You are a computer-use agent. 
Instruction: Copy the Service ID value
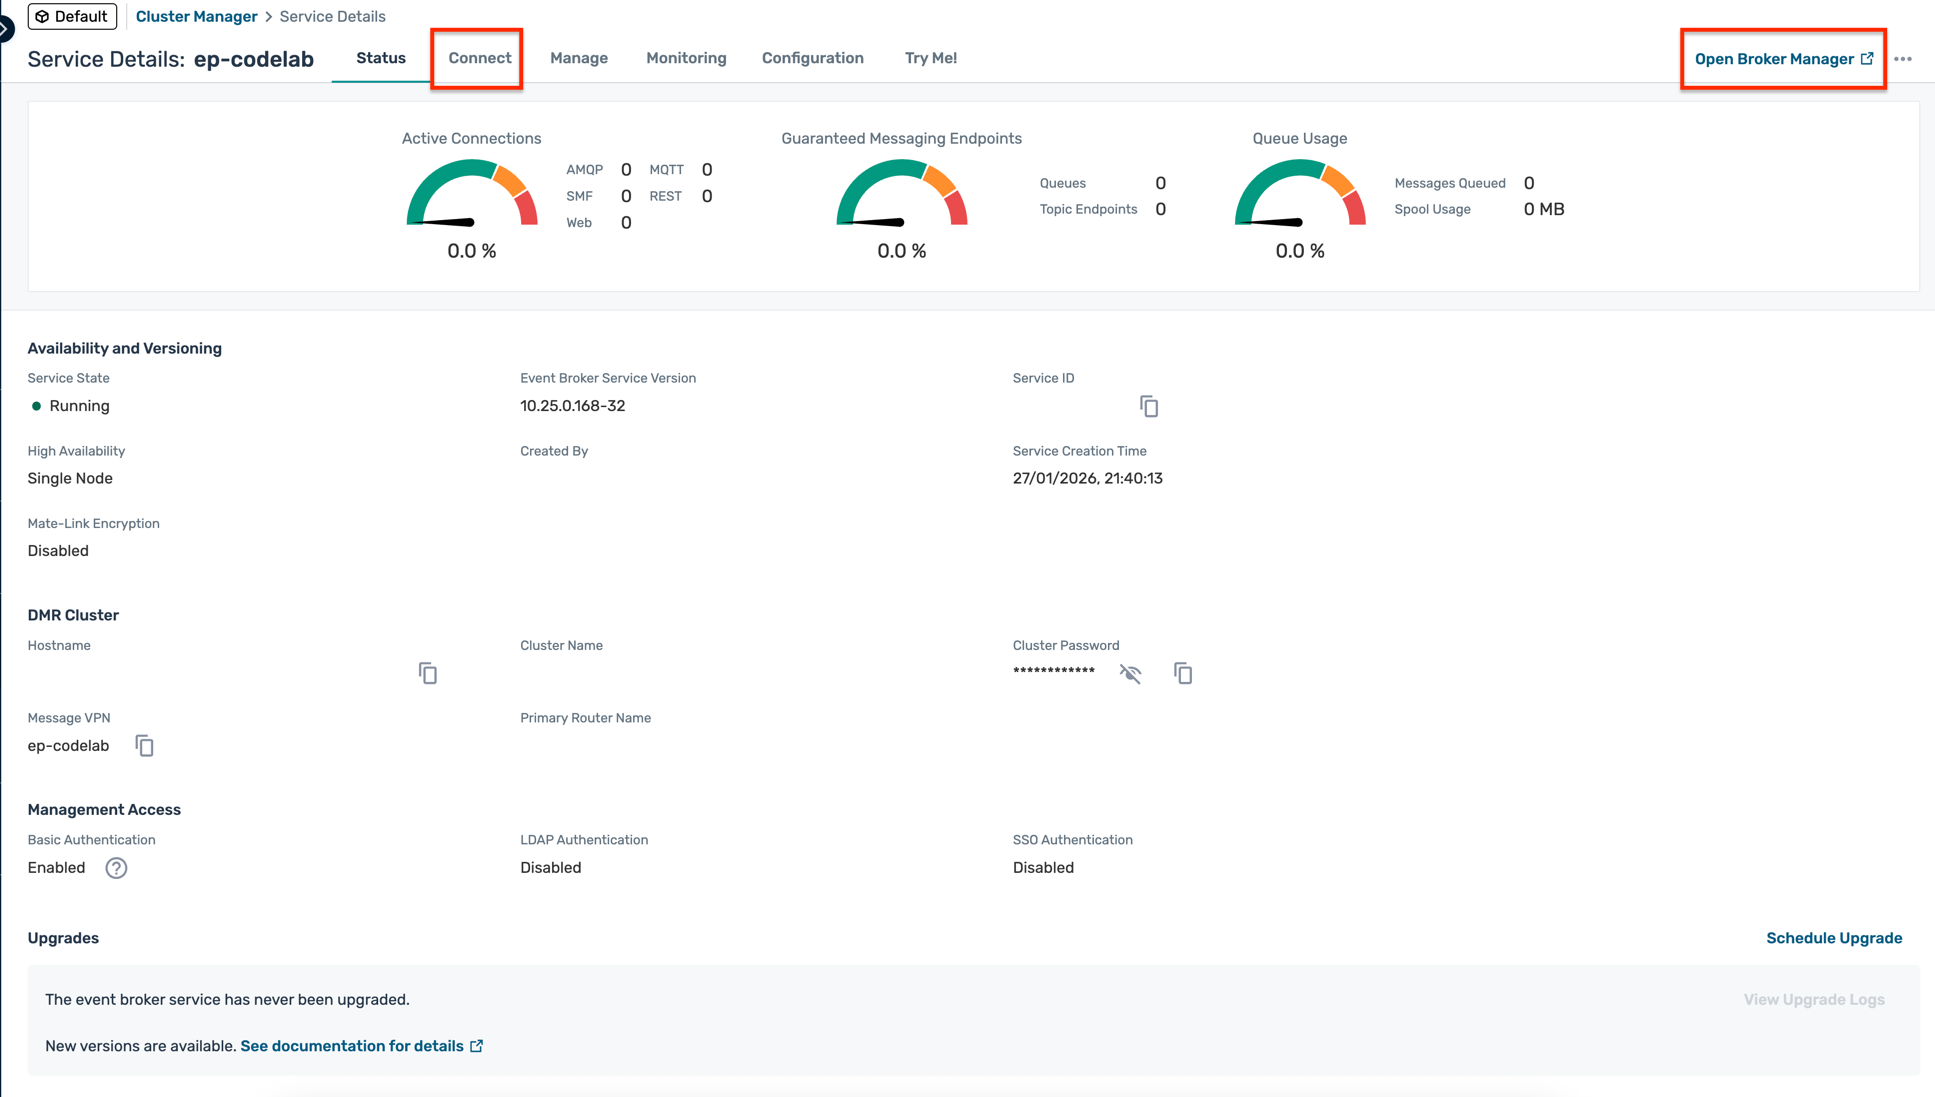[x=1149, y=407]
